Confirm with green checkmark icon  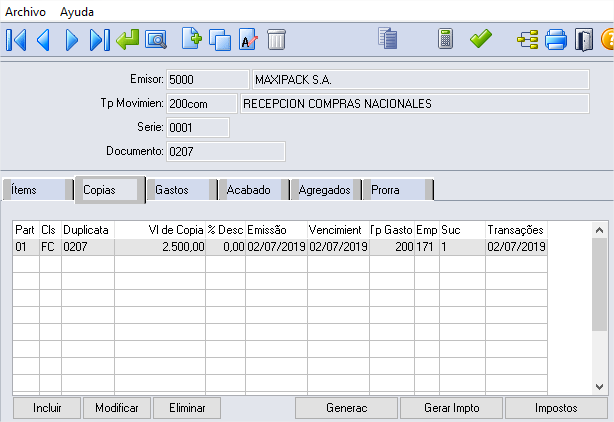point(480,38)
